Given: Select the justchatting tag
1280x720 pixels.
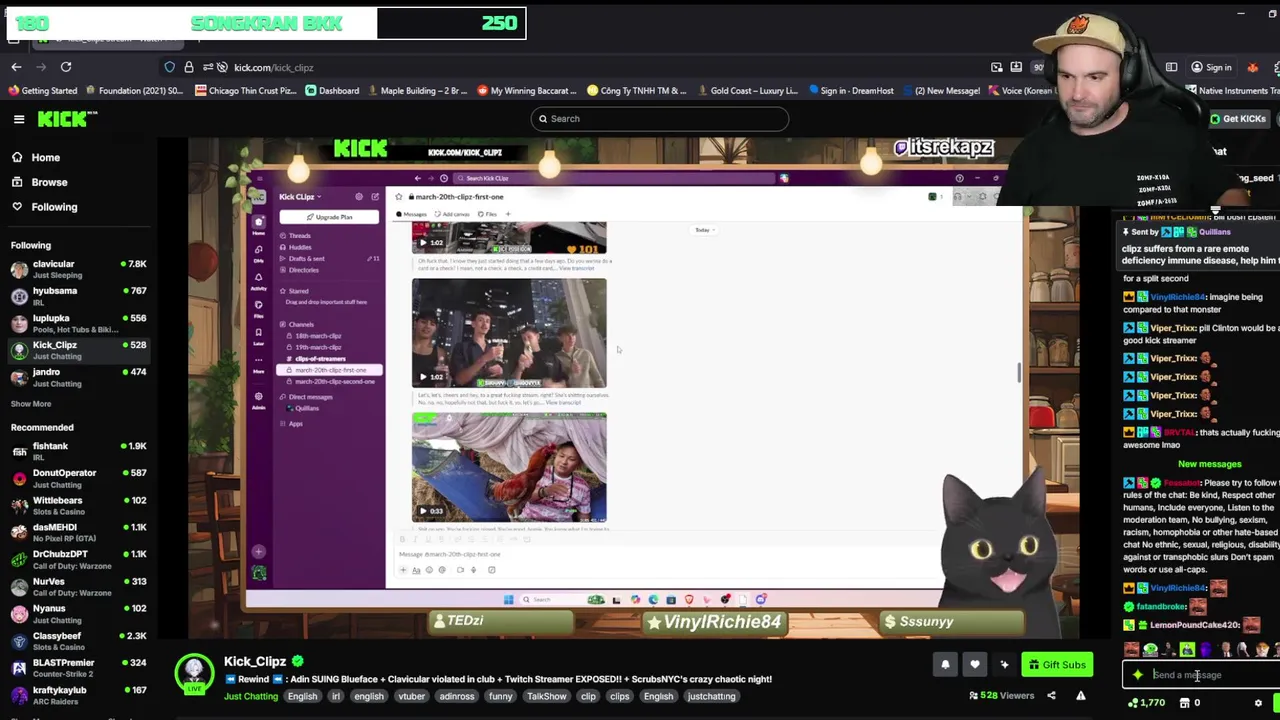Looking at the screenshot, I should pyautogui.click(x=711, y=696).
